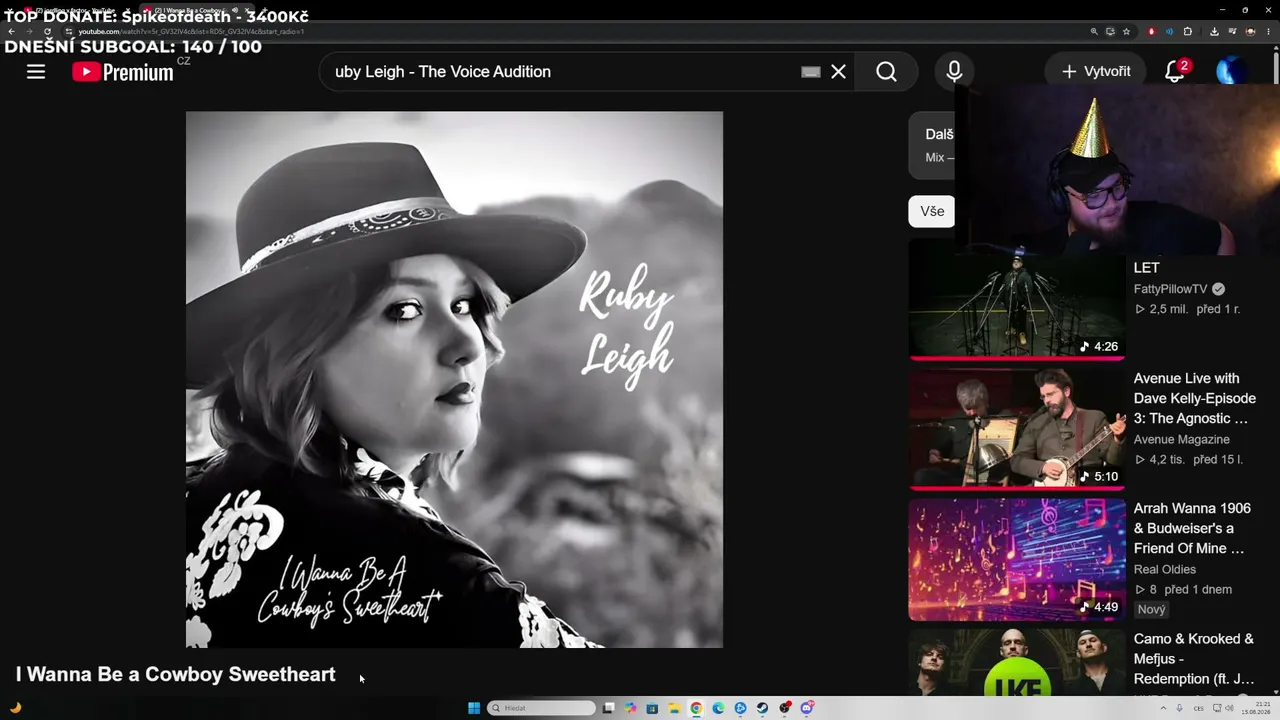Screen dimensions: 1280x720
Task: Open the red browser extension icon
Action: [1152, 32]
